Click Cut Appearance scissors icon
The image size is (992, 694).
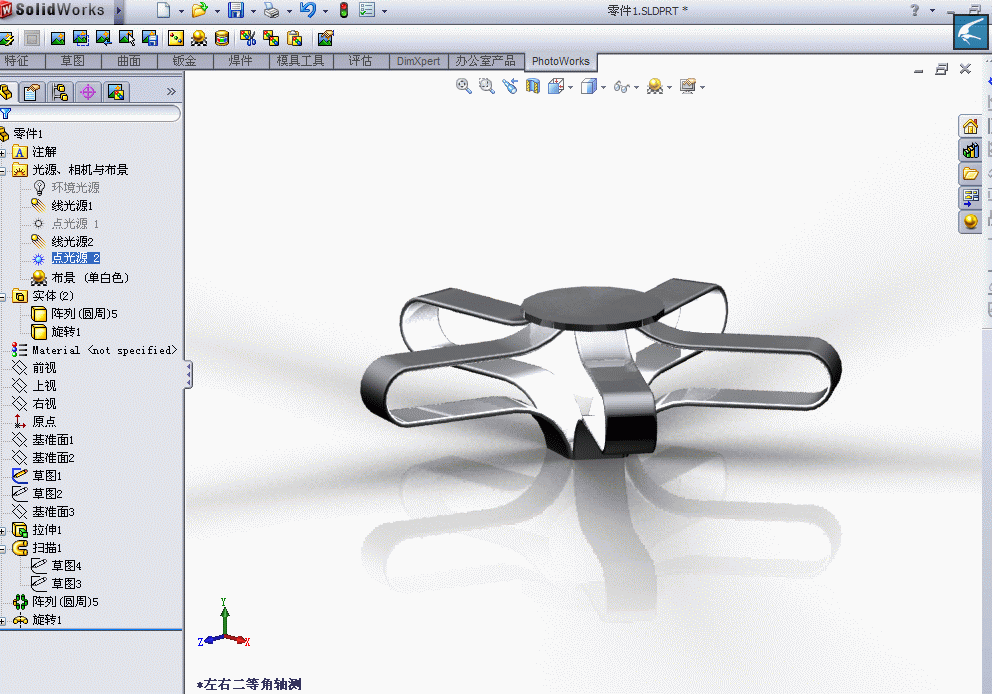[x=248, y=39]
